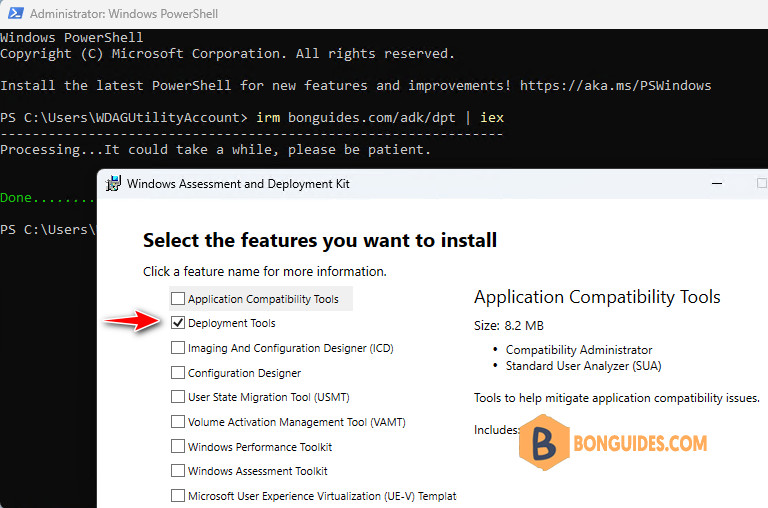Click the aka.ms/PSWindows URL in PowerShell

point(615,86)
